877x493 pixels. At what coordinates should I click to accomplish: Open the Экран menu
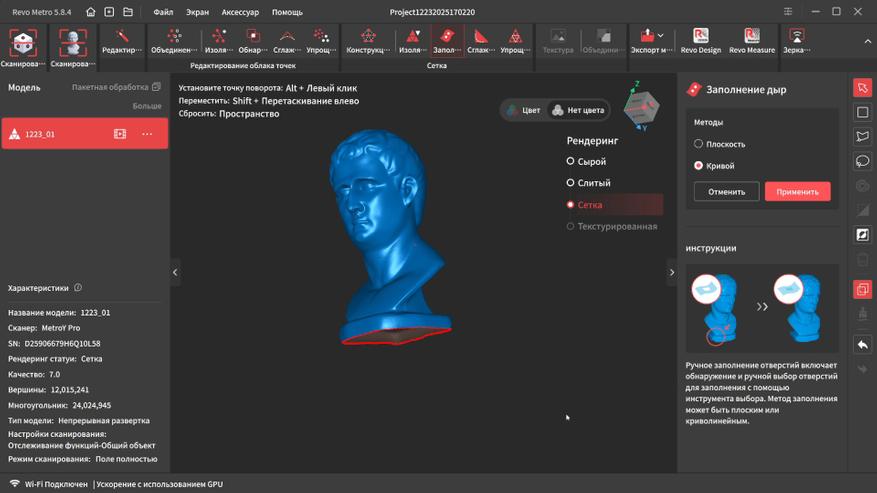(197, 12)
